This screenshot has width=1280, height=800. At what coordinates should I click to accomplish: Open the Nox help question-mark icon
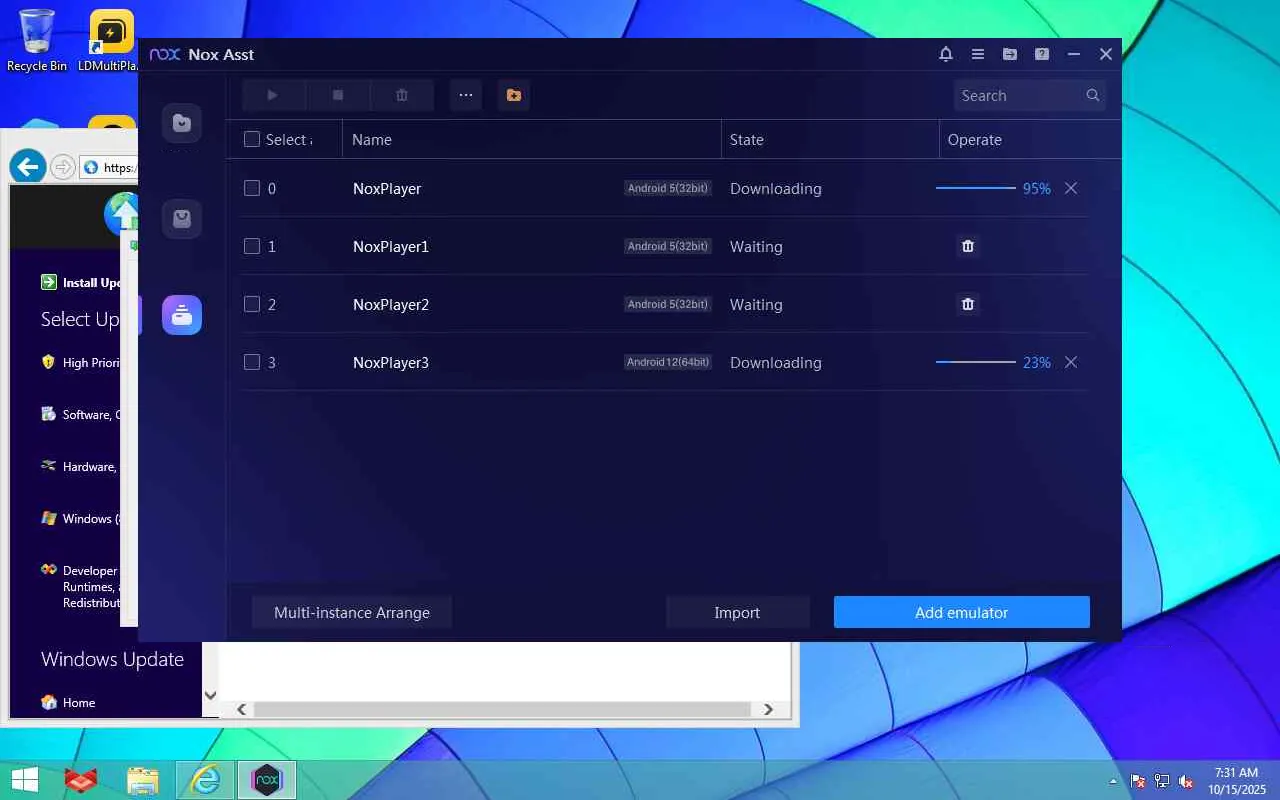point(1042,54)
